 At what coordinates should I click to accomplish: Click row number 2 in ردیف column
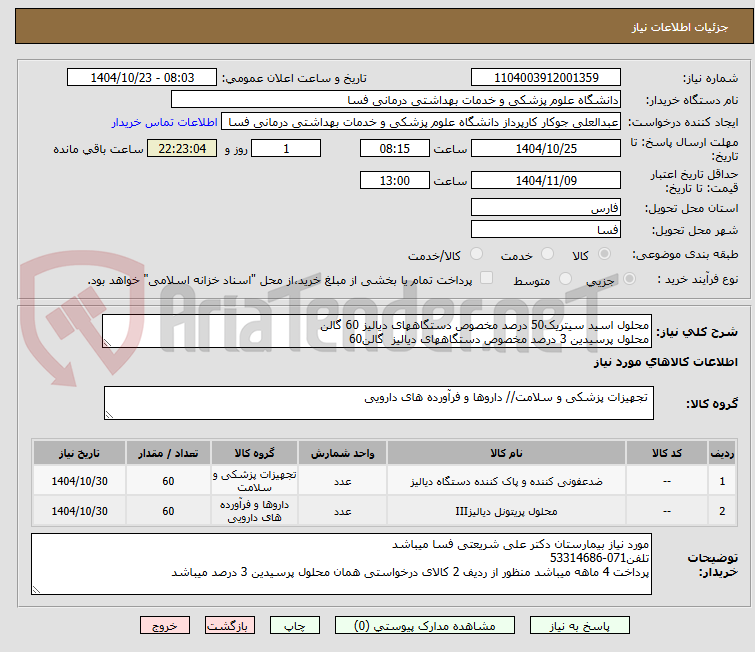click(x=722, y=510)
